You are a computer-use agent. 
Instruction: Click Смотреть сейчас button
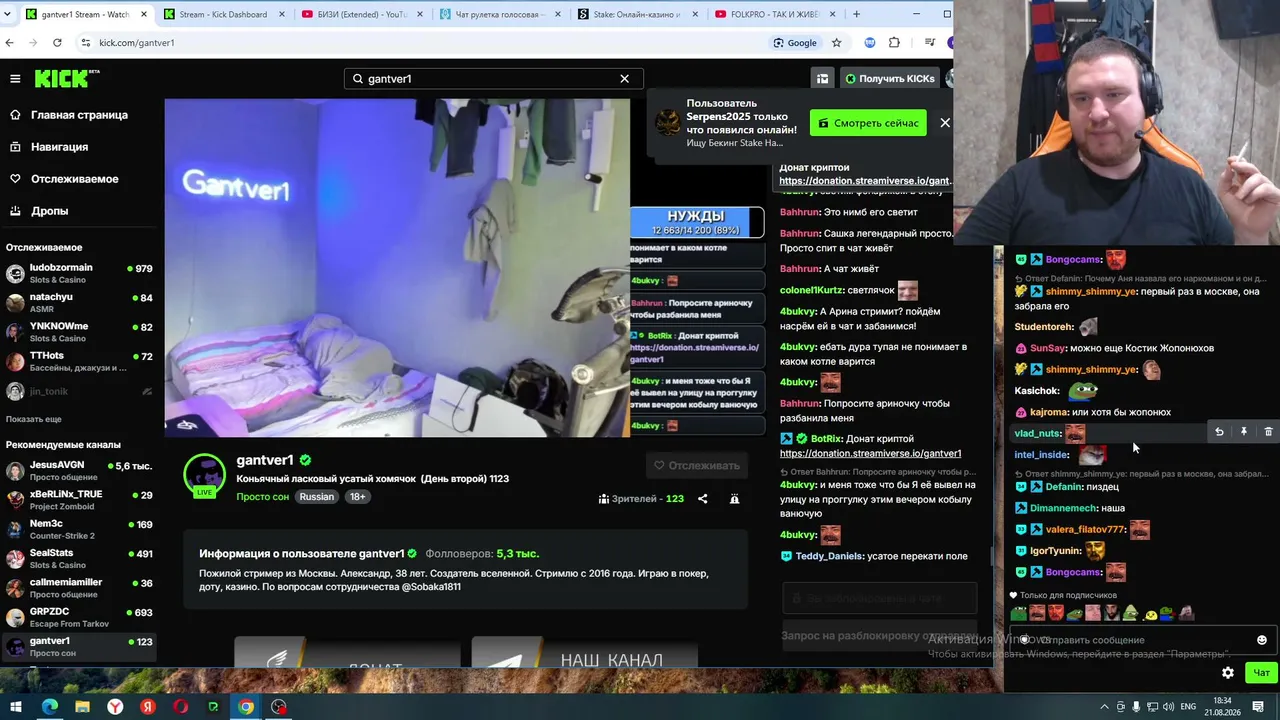tap(868, 123)
